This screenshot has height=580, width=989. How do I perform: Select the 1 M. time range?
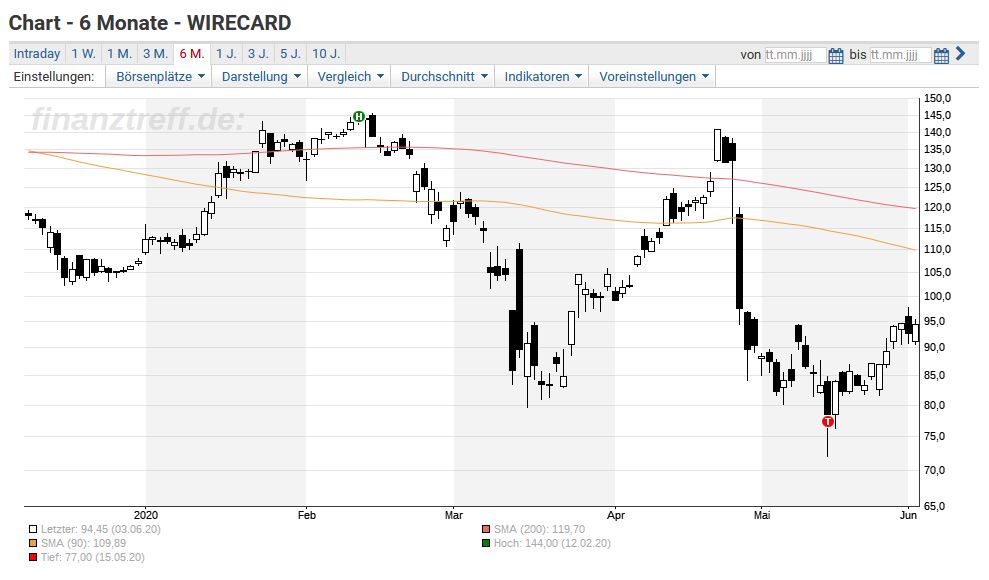click(x=119, y=54)
